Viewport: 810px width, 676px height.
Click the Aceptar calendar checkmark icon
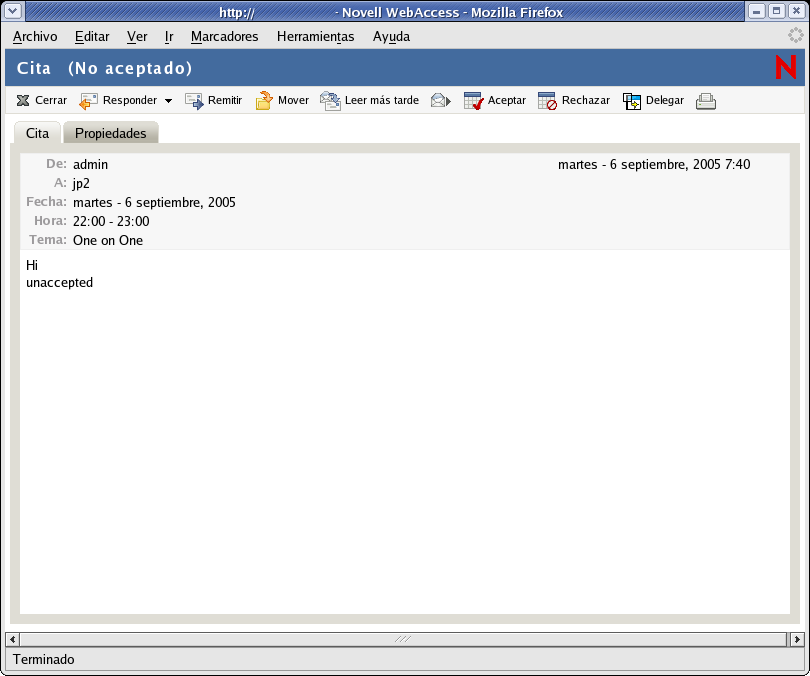pyautogui.click(x=473, y=101)
